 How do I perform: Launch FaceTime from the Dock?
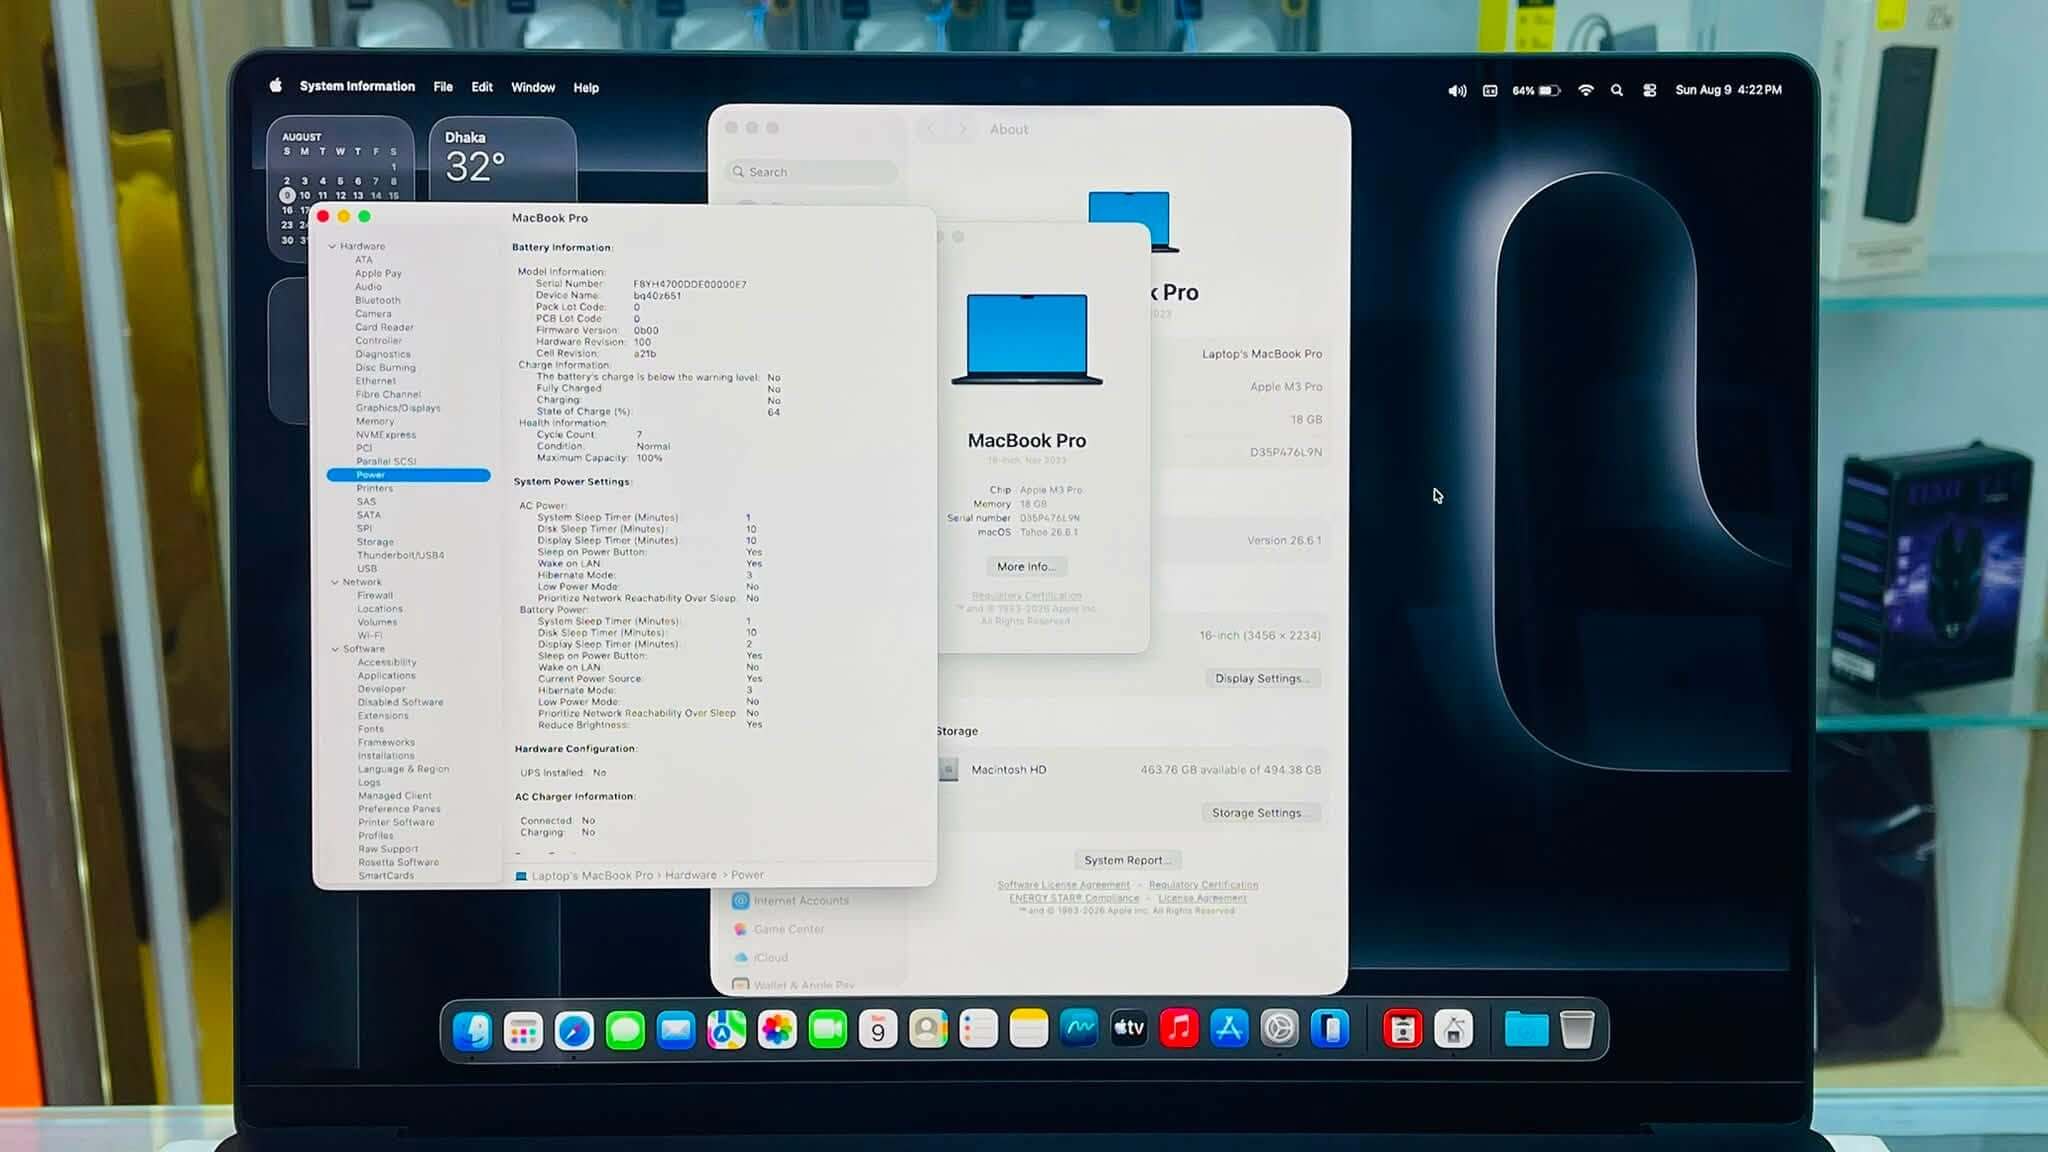827,1030
